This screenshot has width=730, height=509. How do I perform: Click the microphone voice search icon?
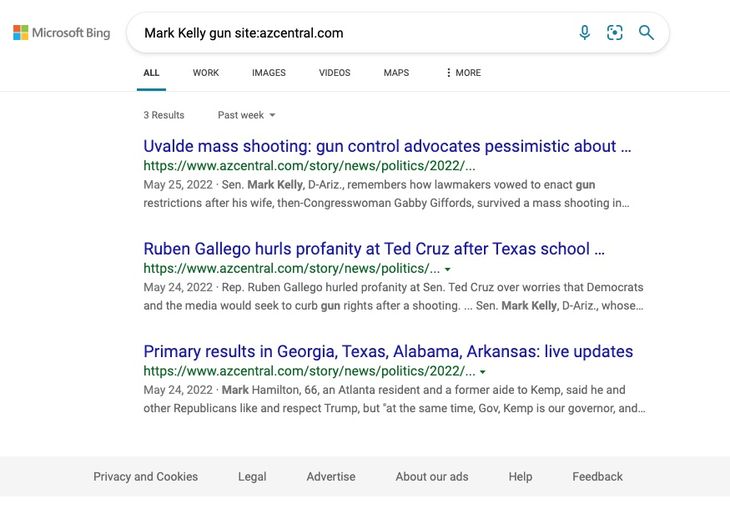(x=585, y=33)
